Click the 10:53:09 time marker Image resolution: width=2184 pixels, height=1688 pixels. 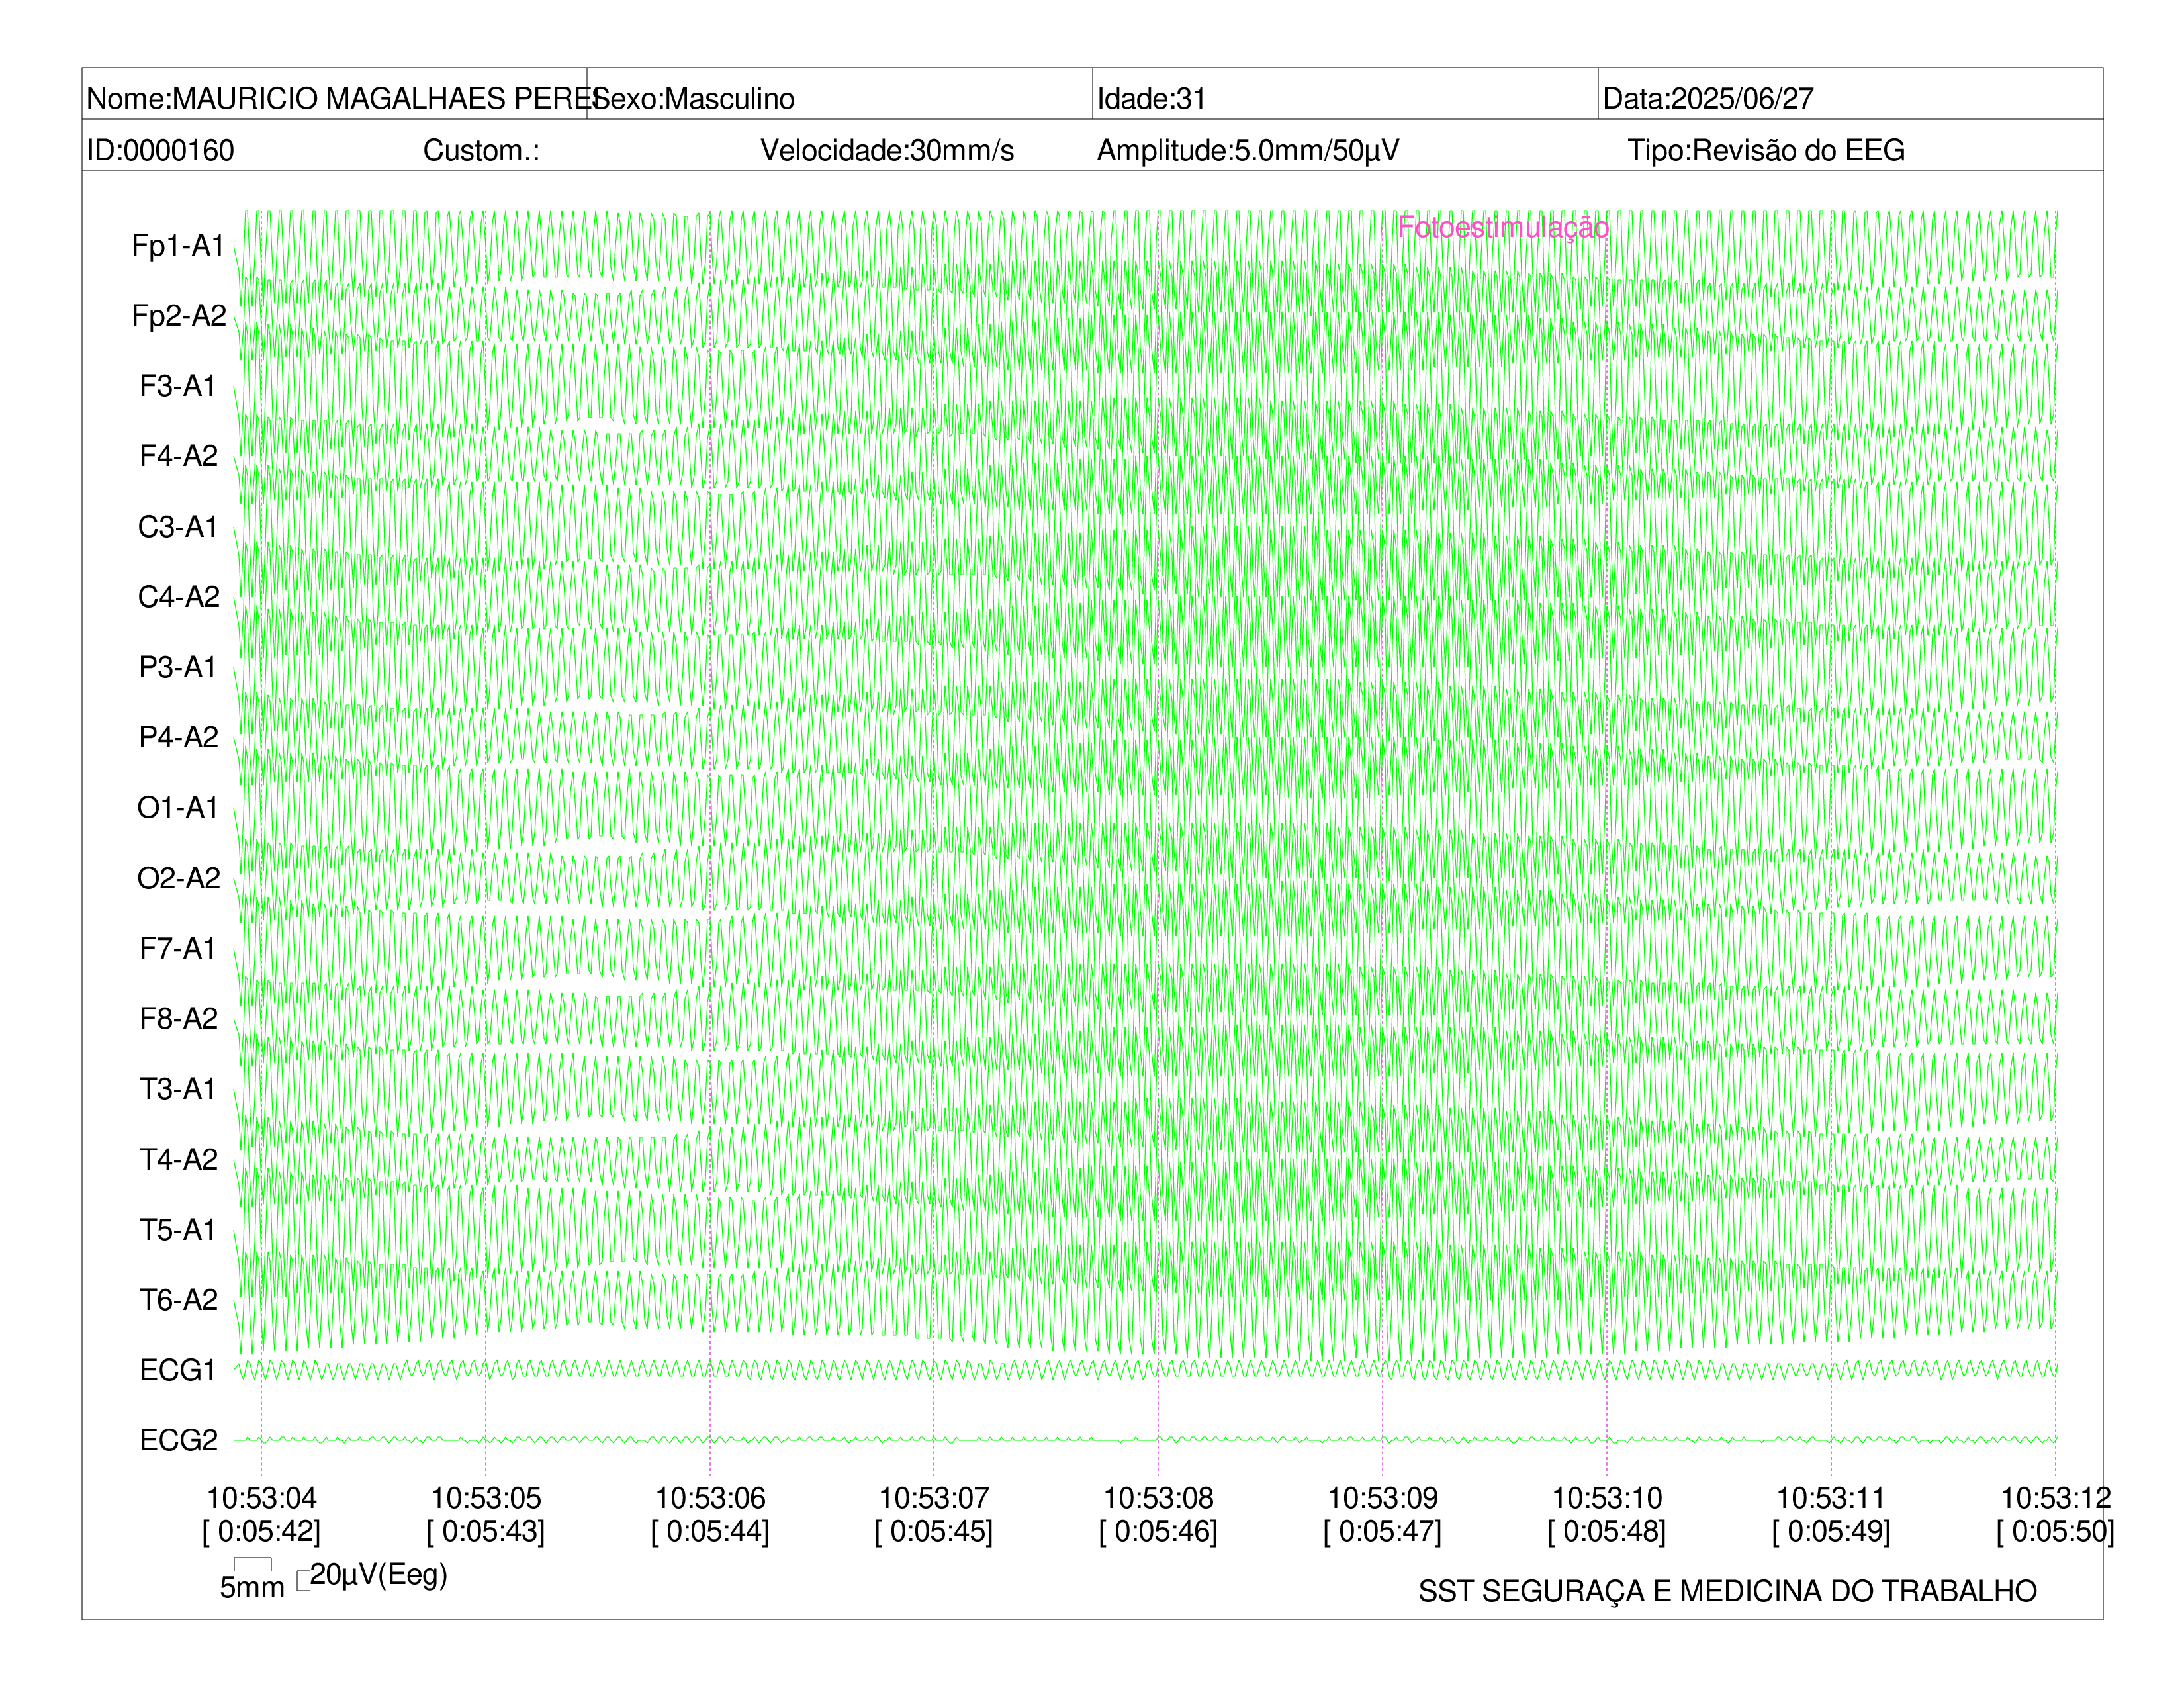1383,1498
